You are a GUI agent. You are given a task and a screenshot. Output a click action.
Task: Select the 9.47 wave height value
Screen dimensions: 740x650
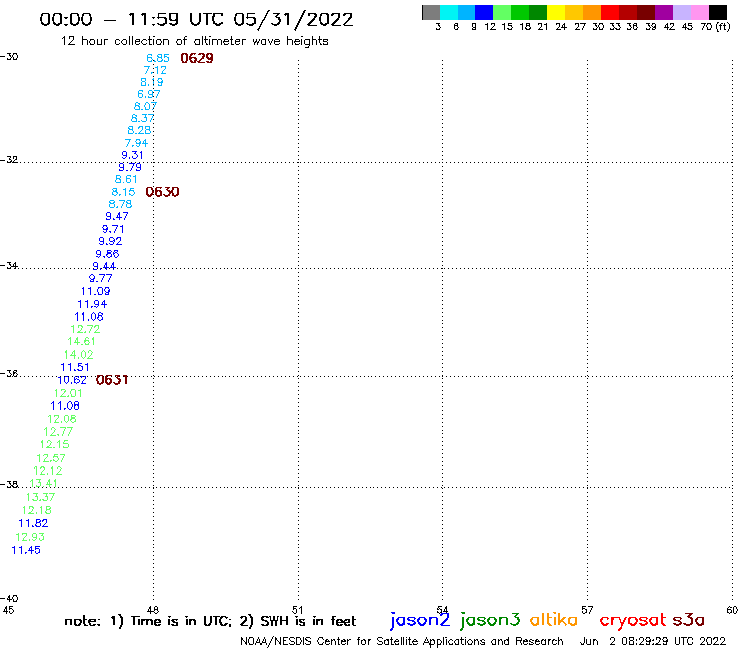[117, 216]
